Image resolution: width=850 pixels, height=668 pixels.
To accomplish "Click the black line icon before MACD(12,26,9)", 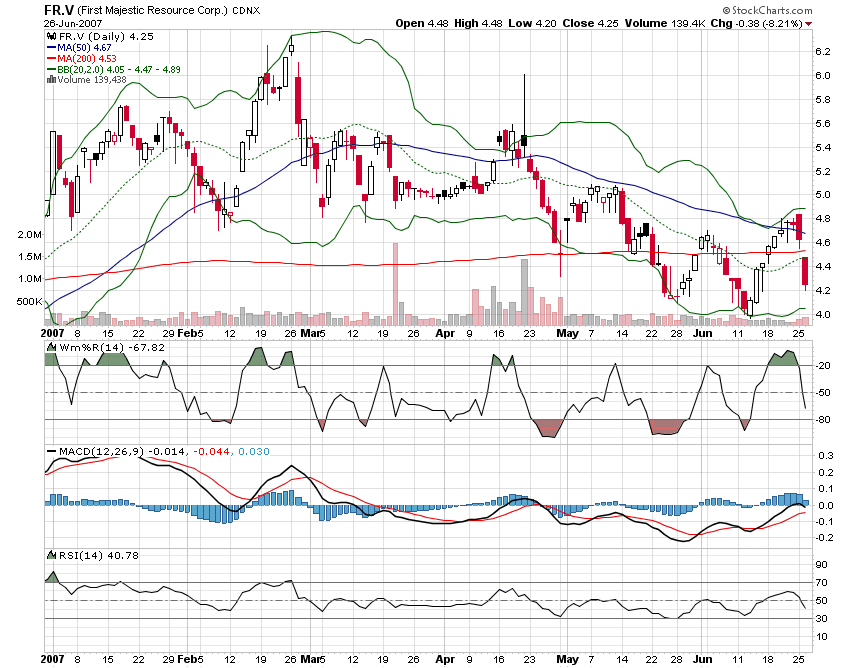I will pos(52,450).
